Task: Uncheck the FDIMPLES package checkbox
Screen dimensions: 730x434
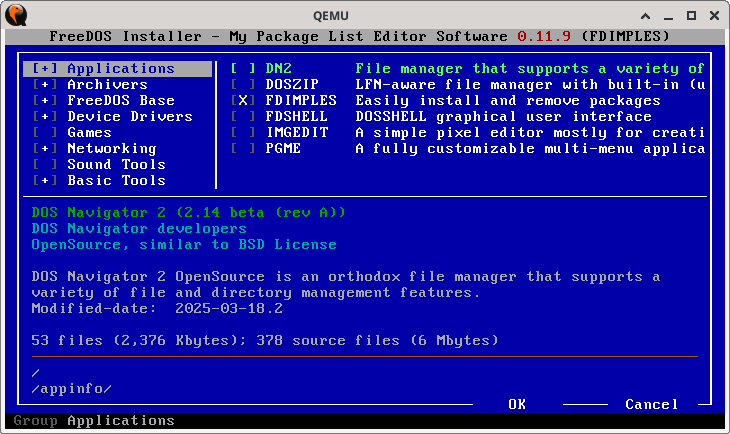Action: pyautogui.click(x=243, y=101)
